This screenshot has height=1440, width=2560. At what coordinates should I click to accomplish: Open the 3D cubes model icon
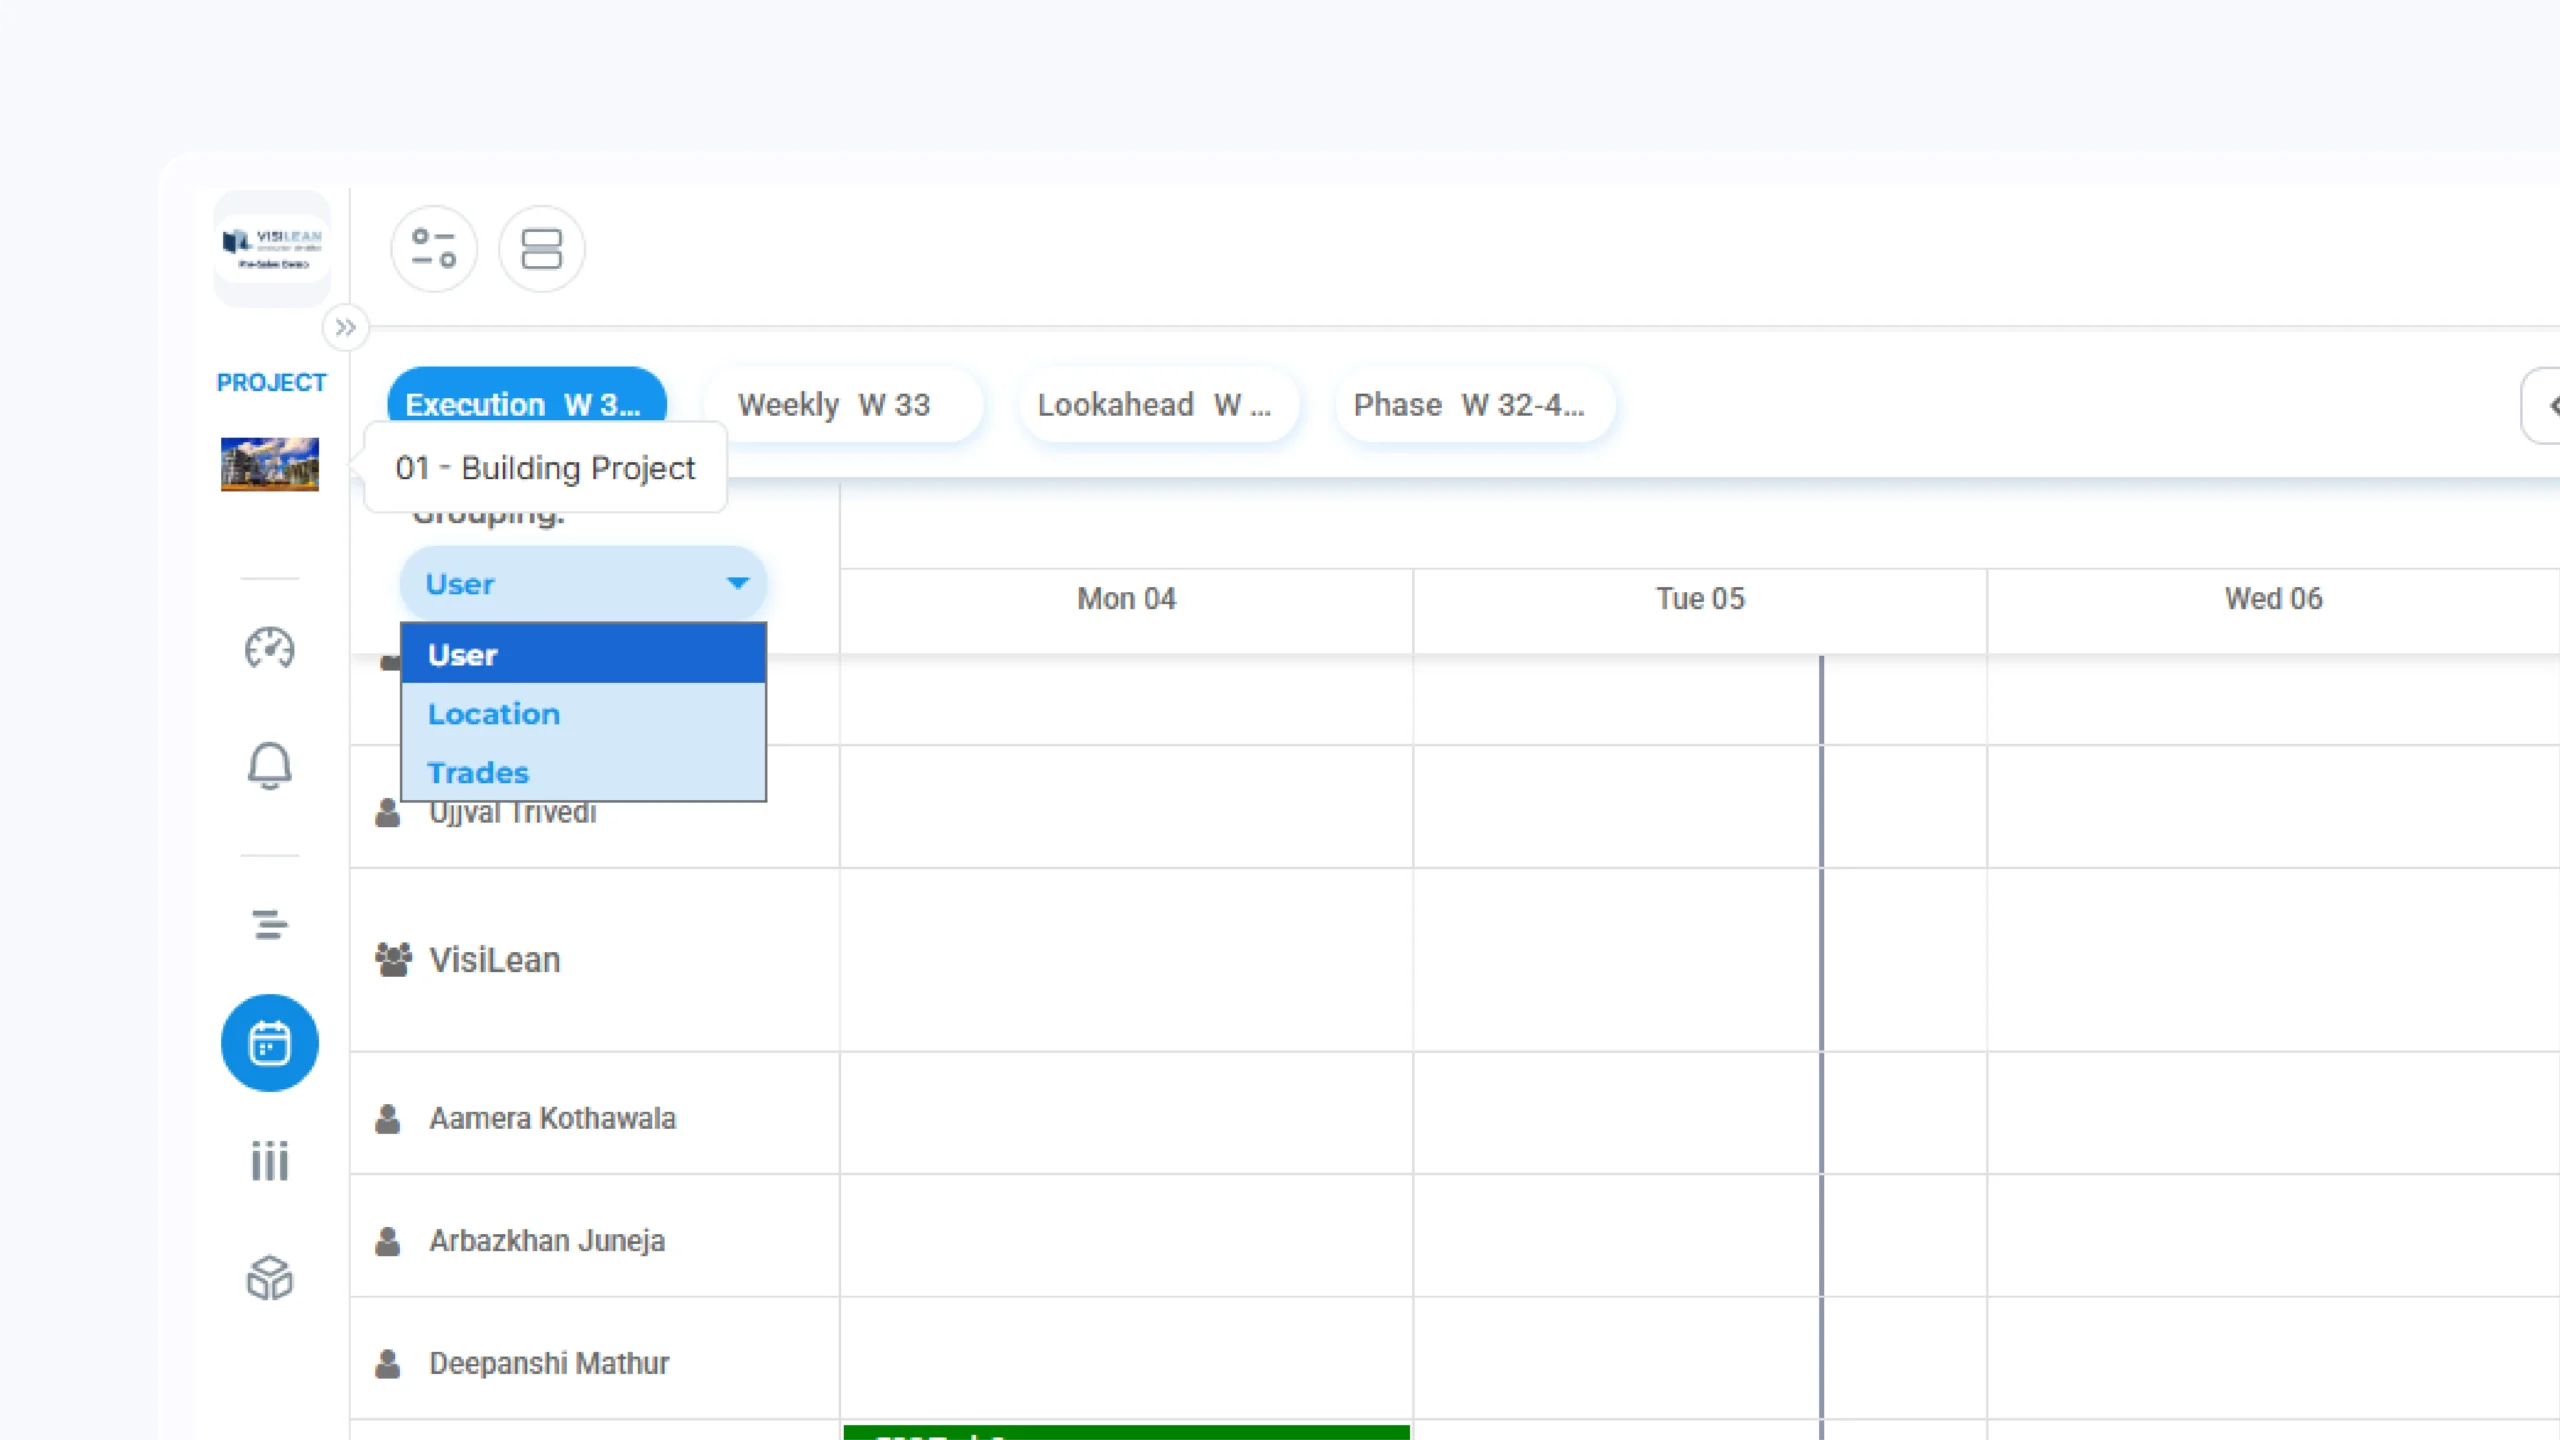(269, 1278)
